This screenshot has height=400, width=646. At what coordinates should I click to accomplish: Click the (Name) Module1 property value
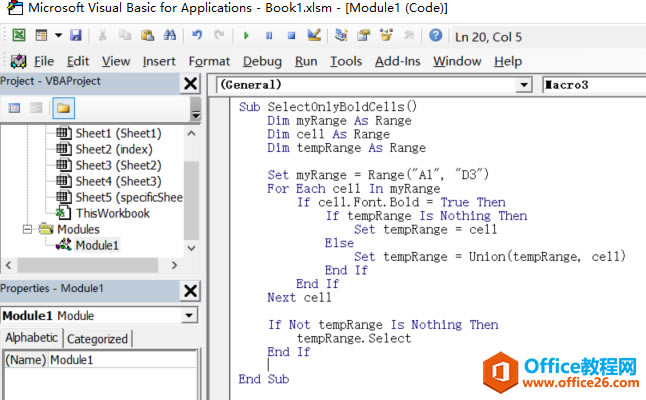(x=123, y=360)
